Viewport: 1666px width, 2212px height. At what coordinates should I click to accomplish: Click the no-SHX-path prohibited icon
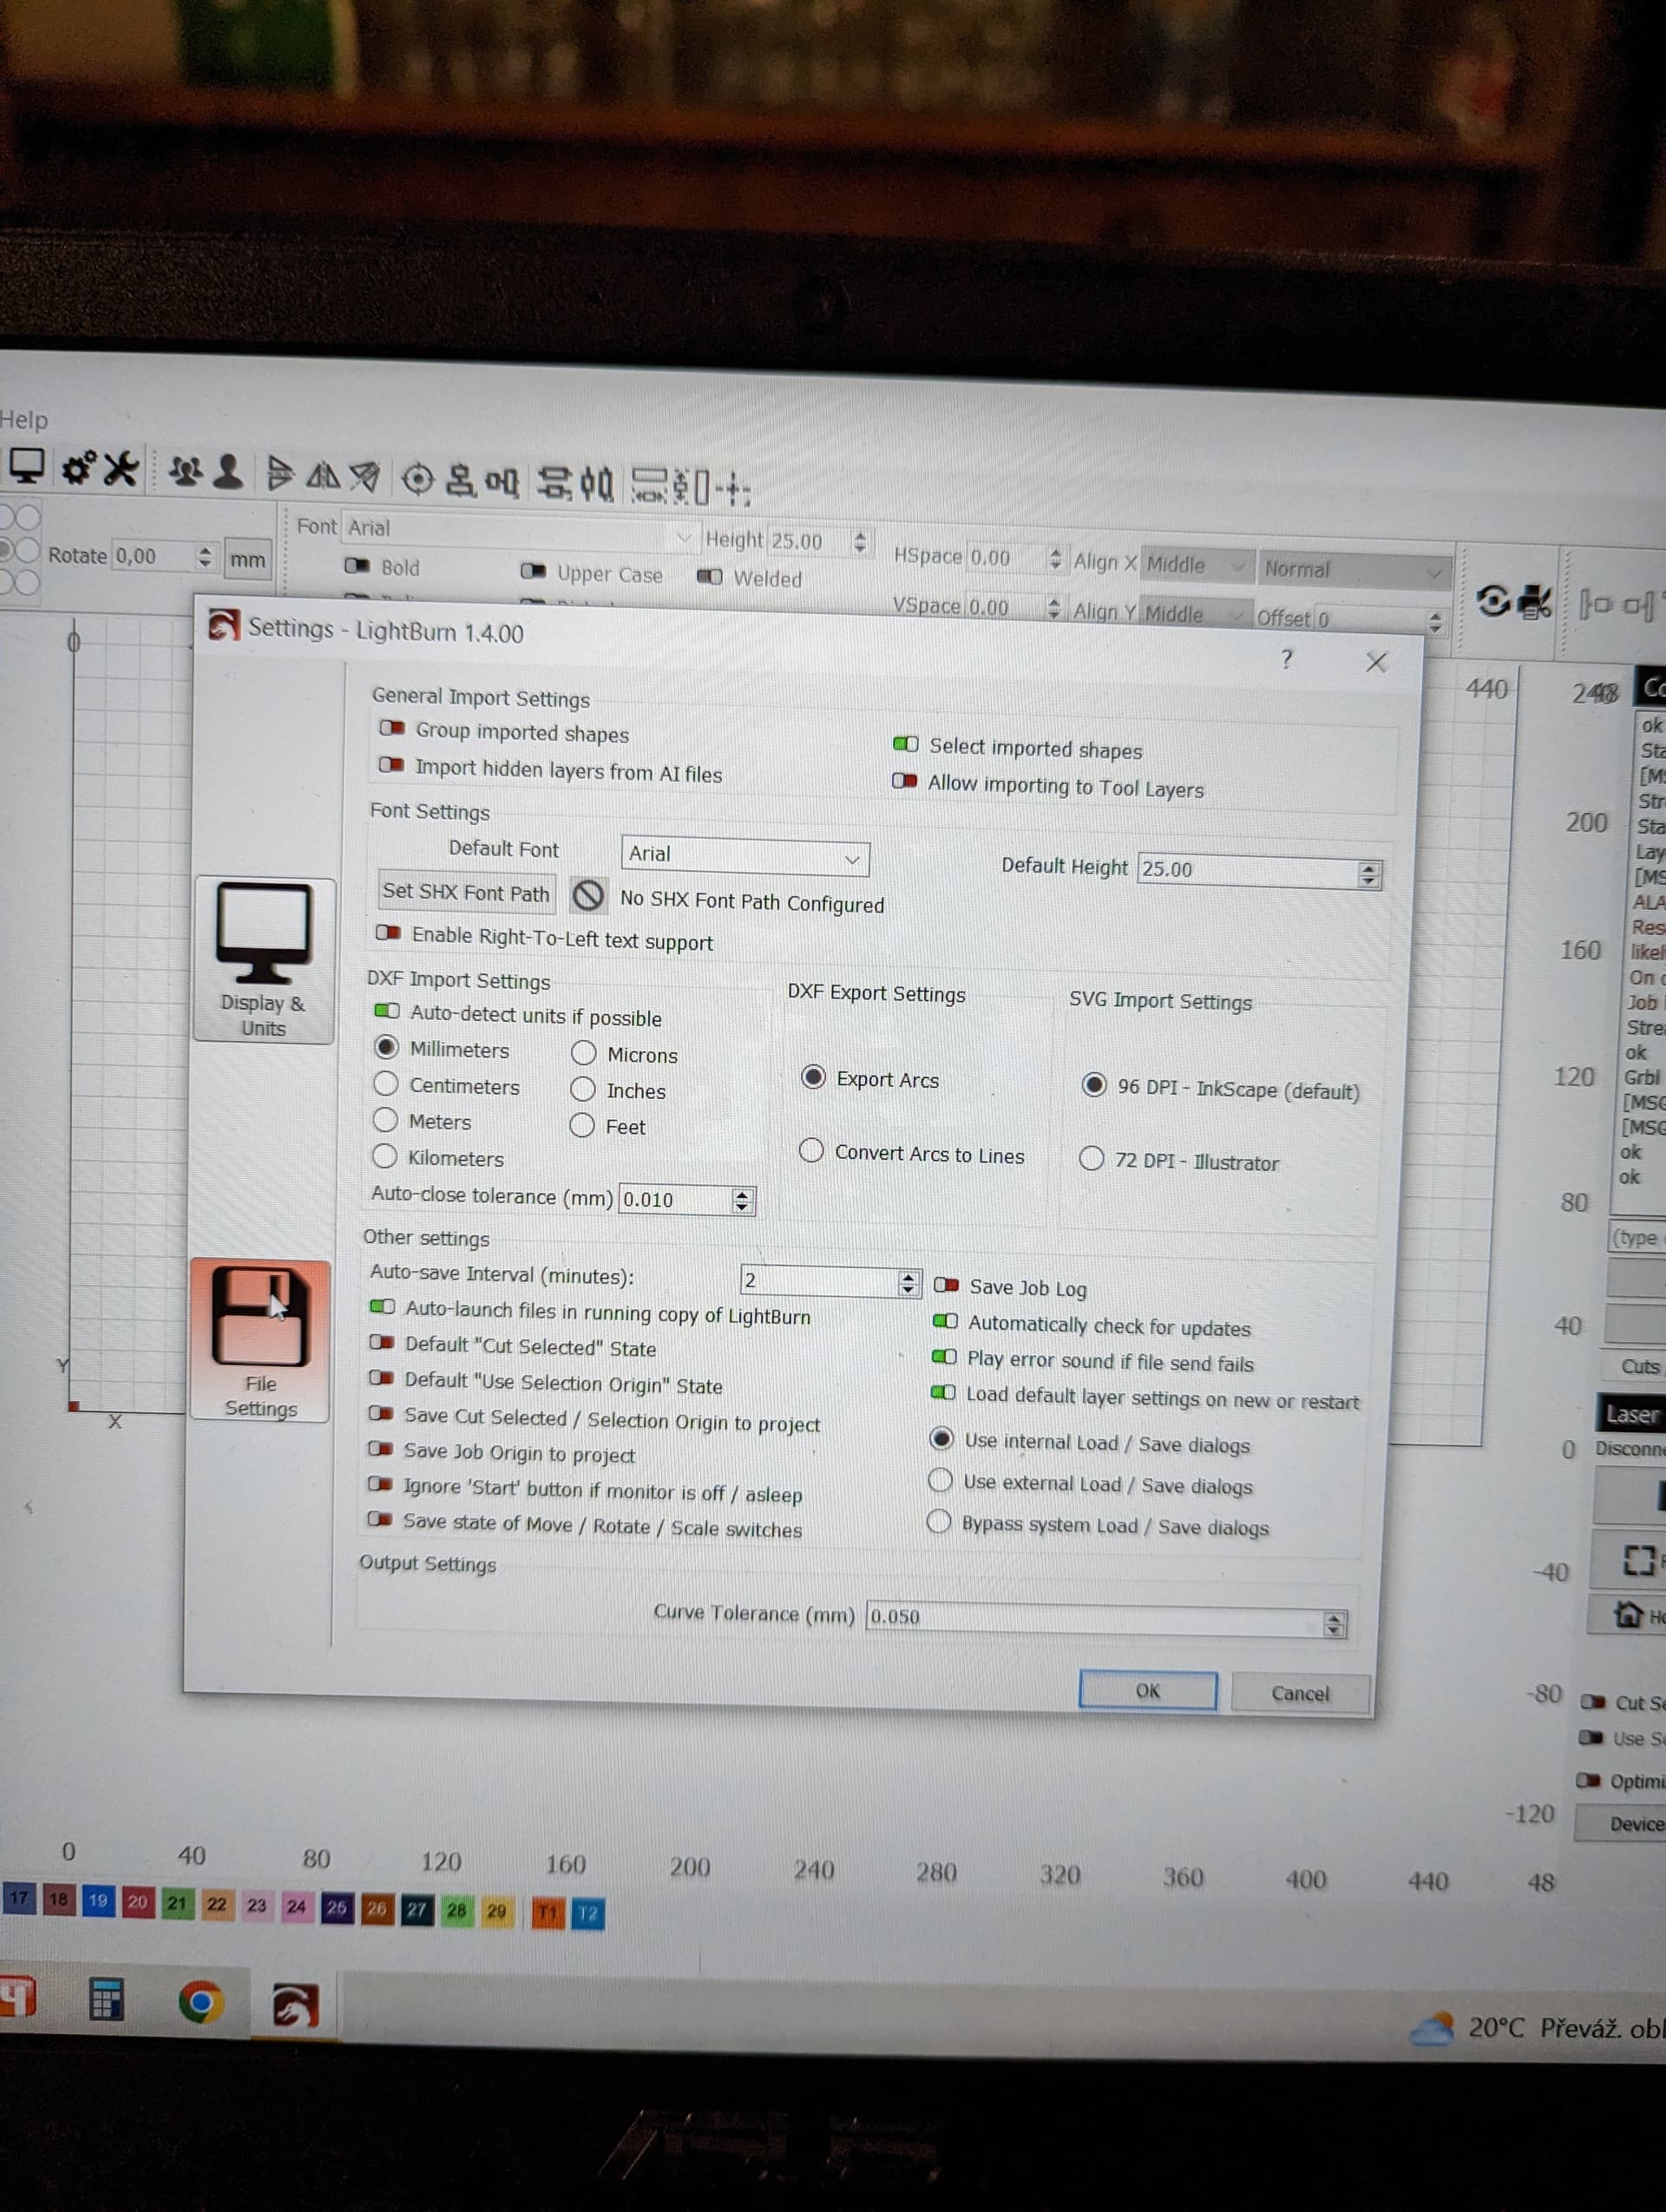click(x=588, y=894)
